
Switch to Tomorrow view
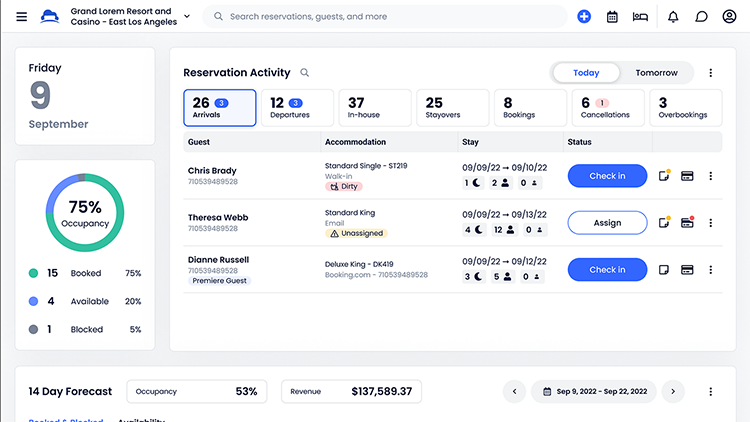pyautogui.click(x=656, y=73)
